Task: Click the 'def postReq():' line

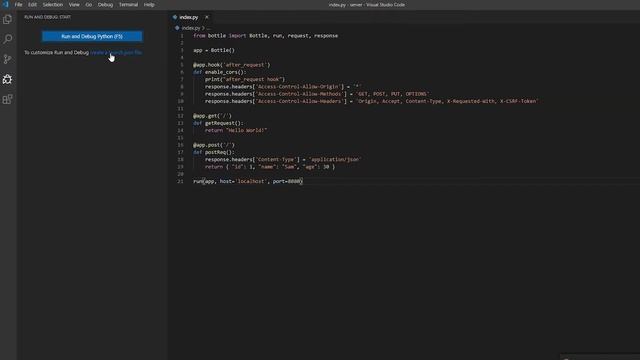Action: point(214,152)
